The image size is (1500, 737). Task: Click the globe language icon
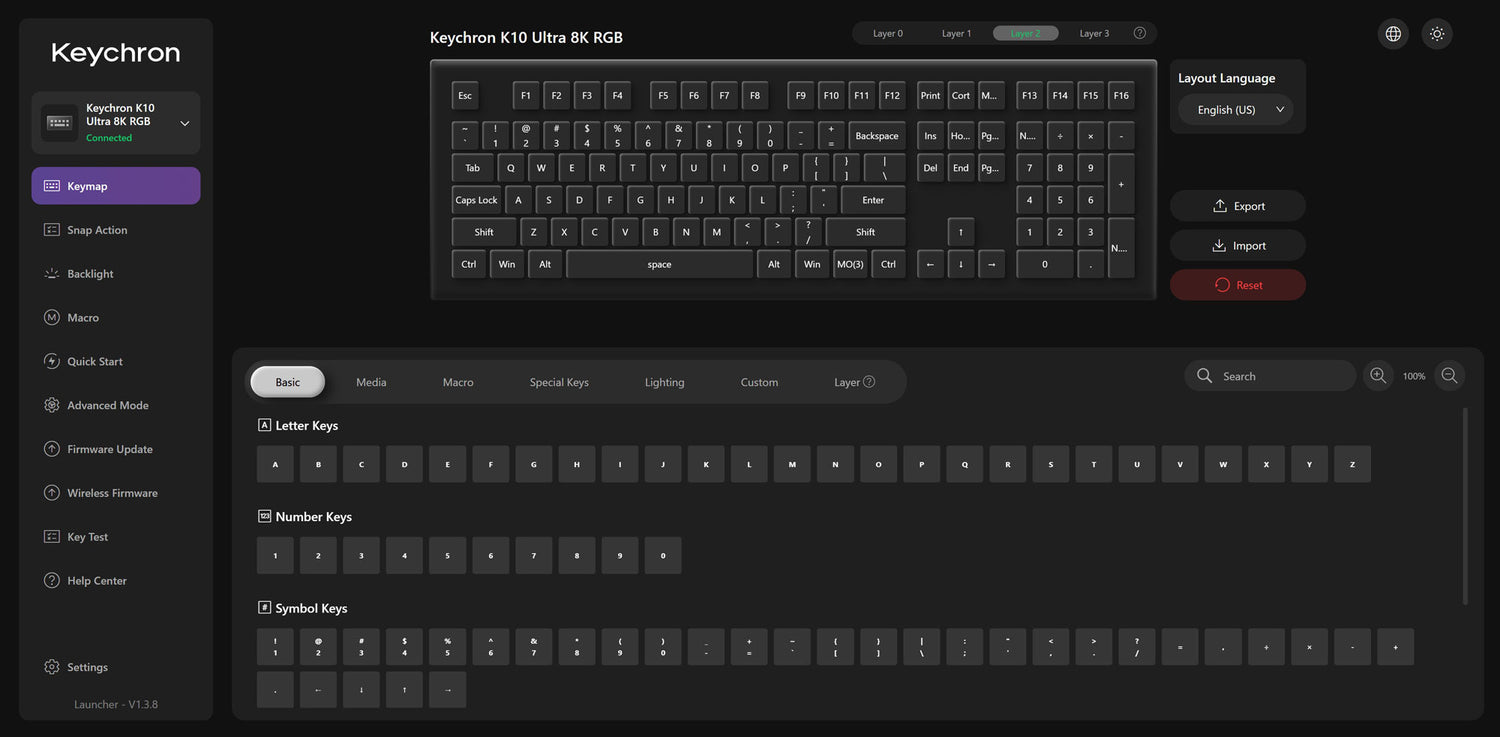(1393, 34)
